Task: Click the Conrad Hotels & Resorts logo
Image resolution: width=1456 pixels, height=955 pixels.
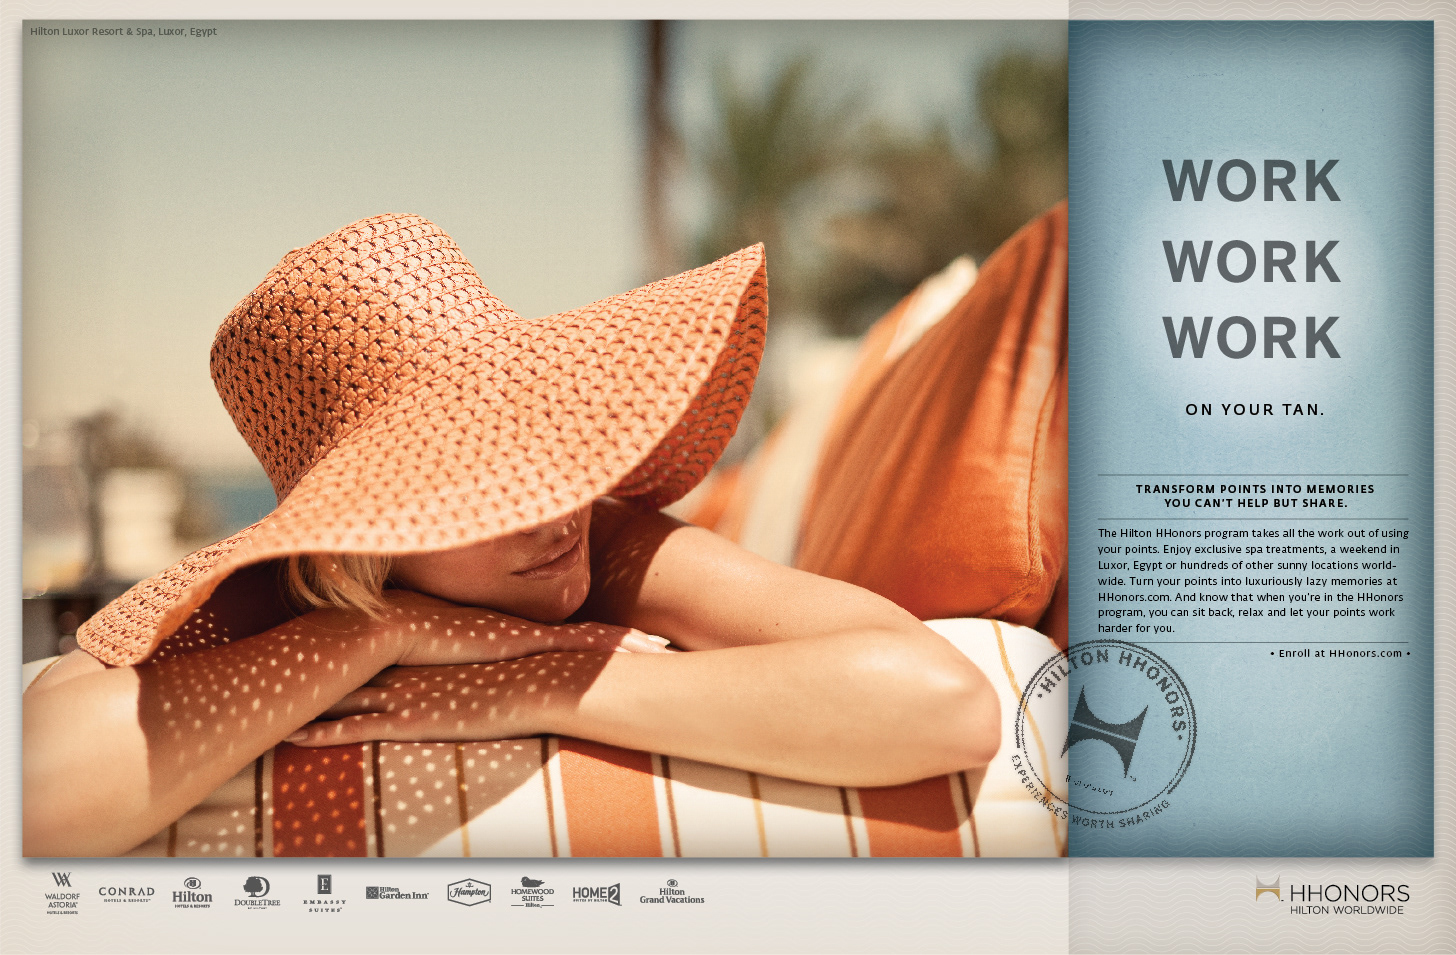Action: point(126,893)
